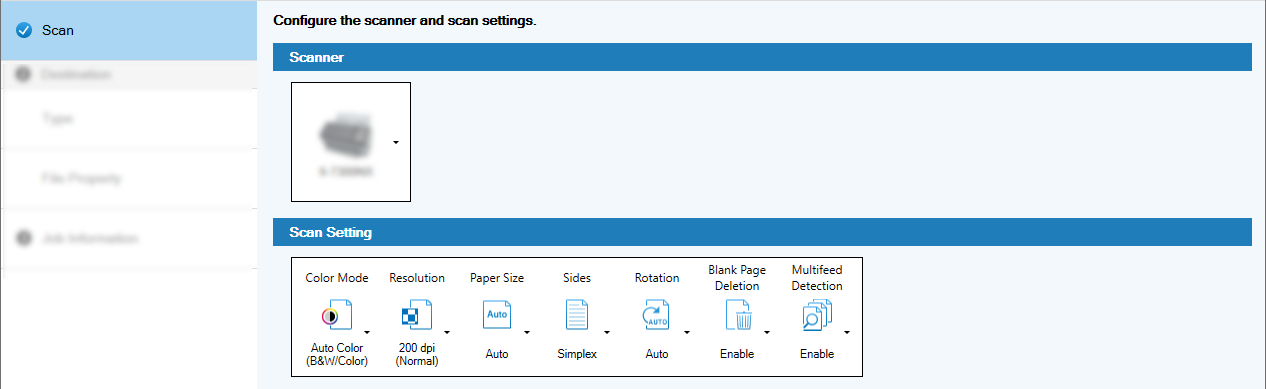Select the Scan step in sidebar
Screen dimensions: 1266x389
[x=128, y=30]
